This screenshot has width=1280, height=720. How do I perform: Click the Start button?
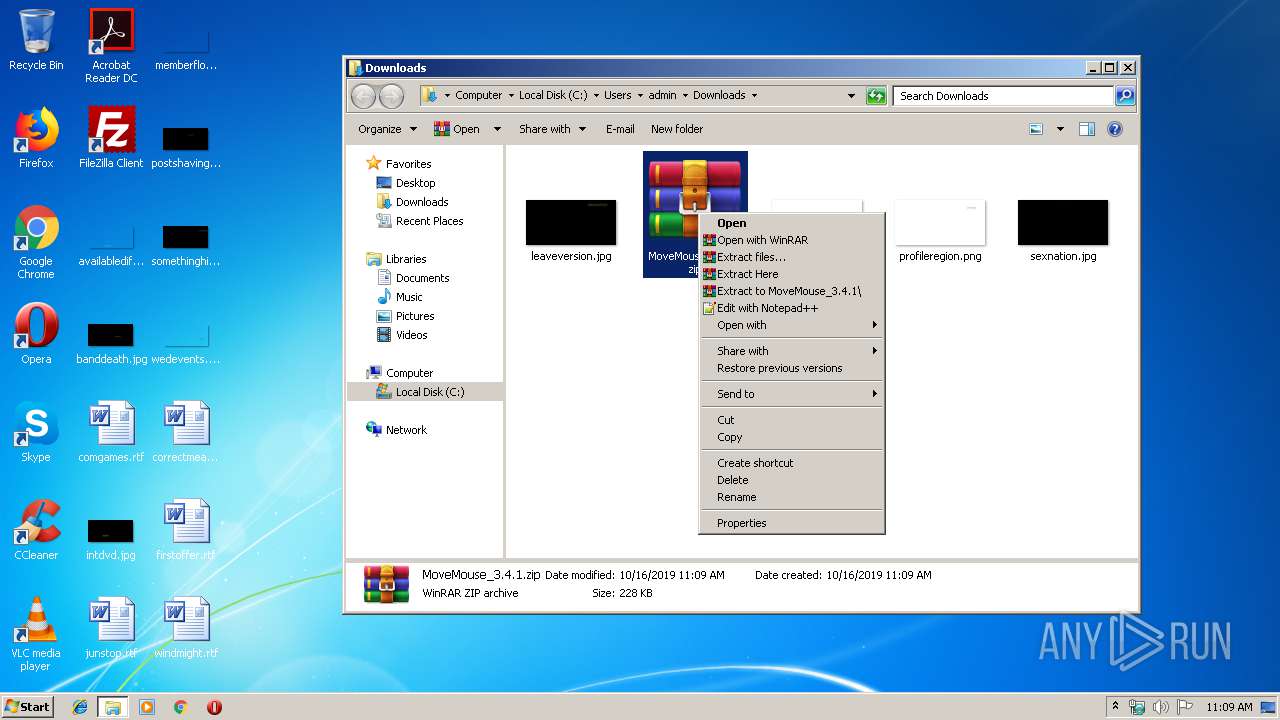tap(27, 706)
